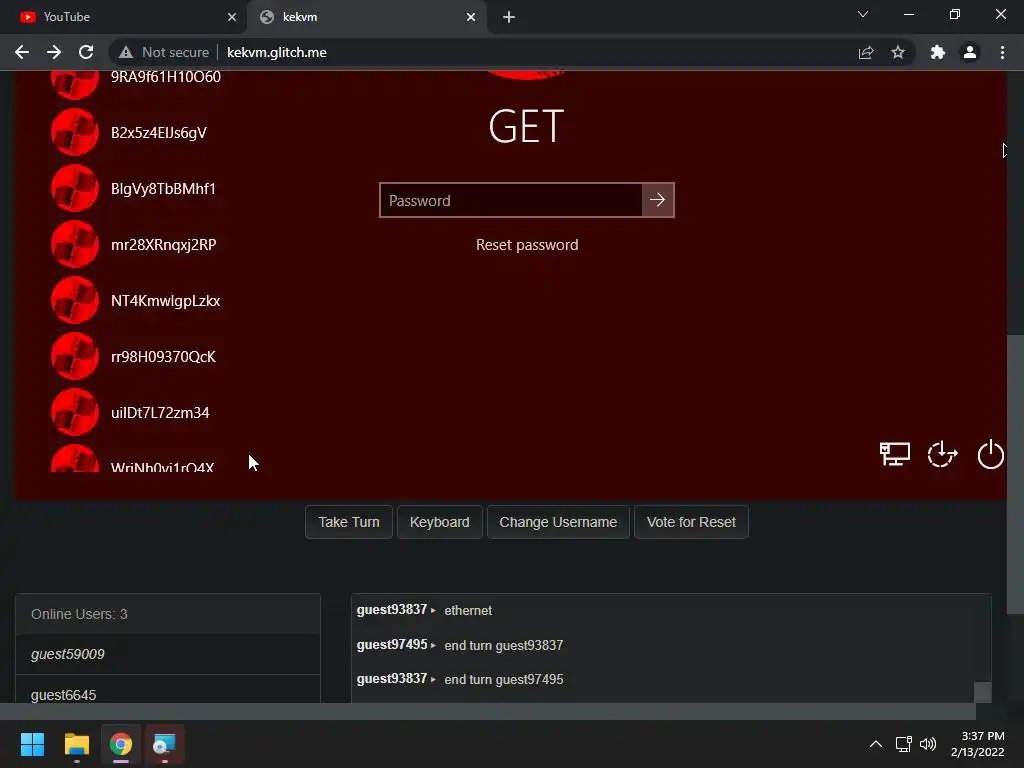Screen dimensions: 1024x768
Task: Open a new browser tab
Action: pos(509,17)
